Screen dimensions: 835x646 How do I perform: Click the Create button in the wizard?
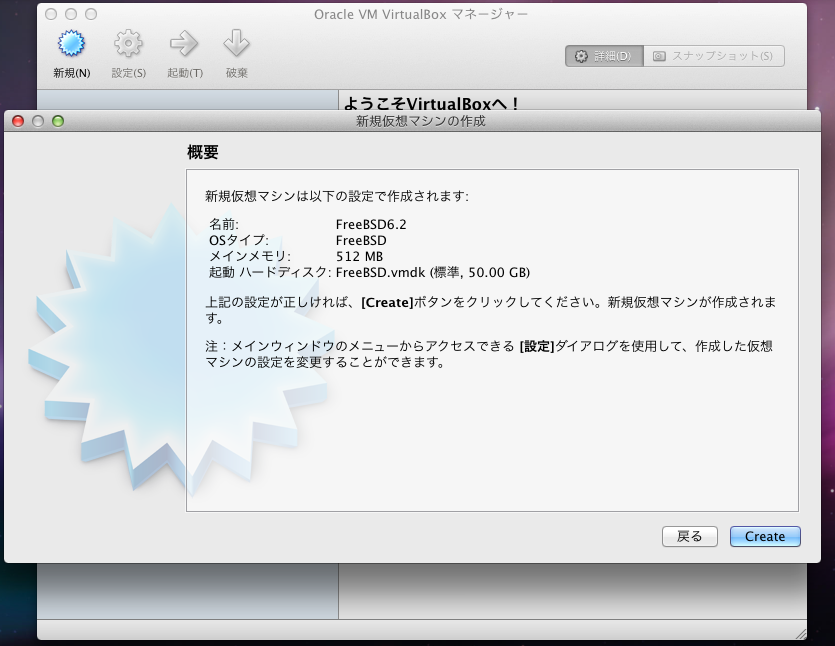(x=765, y=536)
